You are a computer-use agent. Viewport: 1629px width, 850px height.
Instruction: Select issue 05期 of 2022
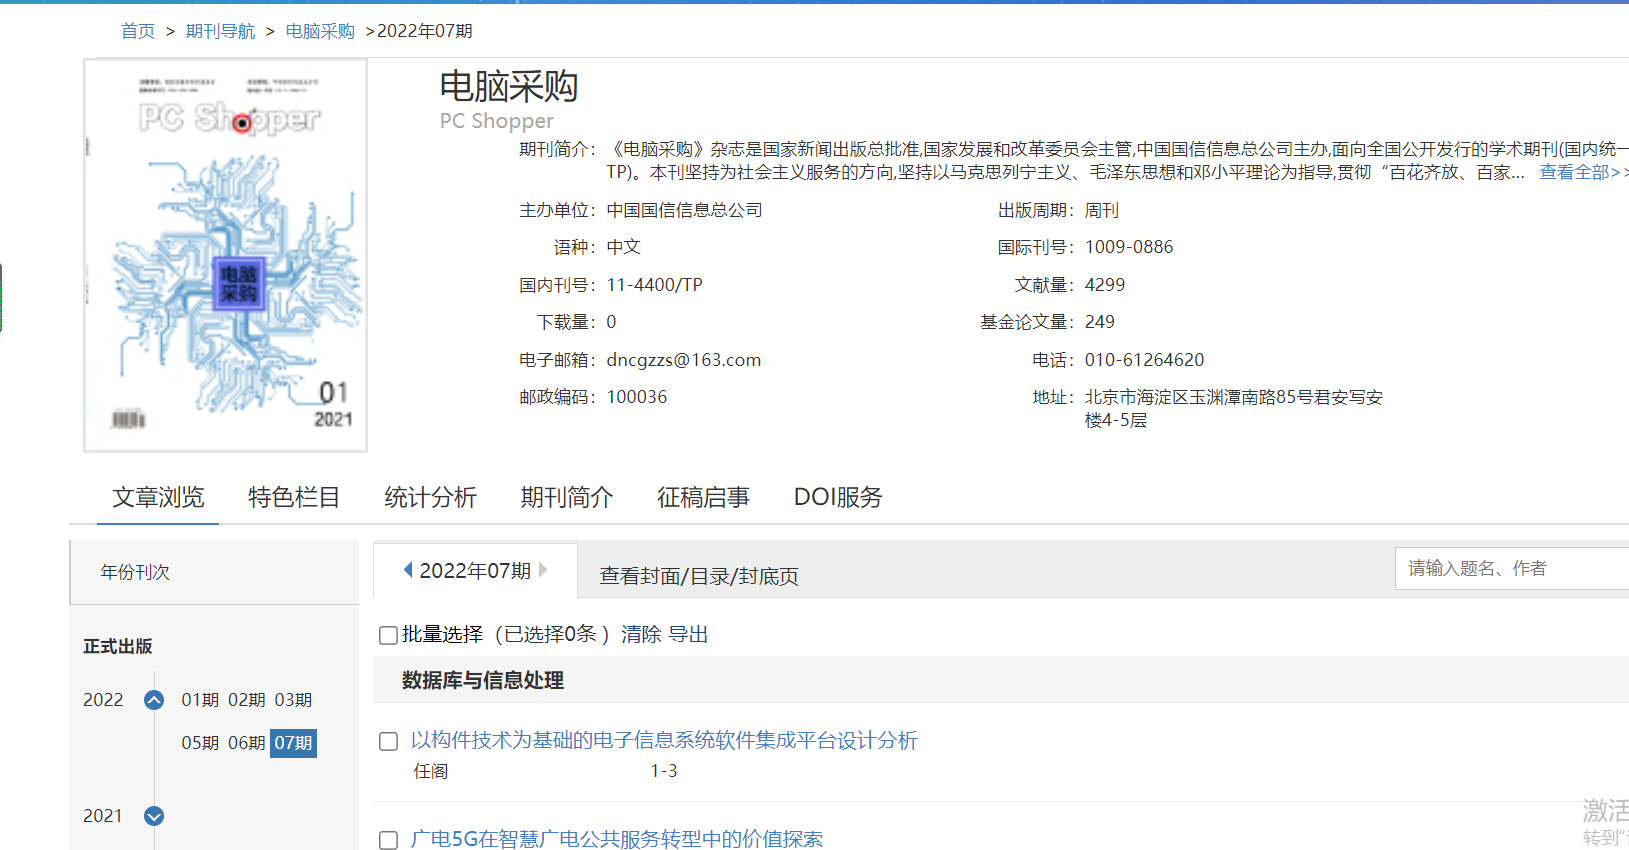coord(200,743)
